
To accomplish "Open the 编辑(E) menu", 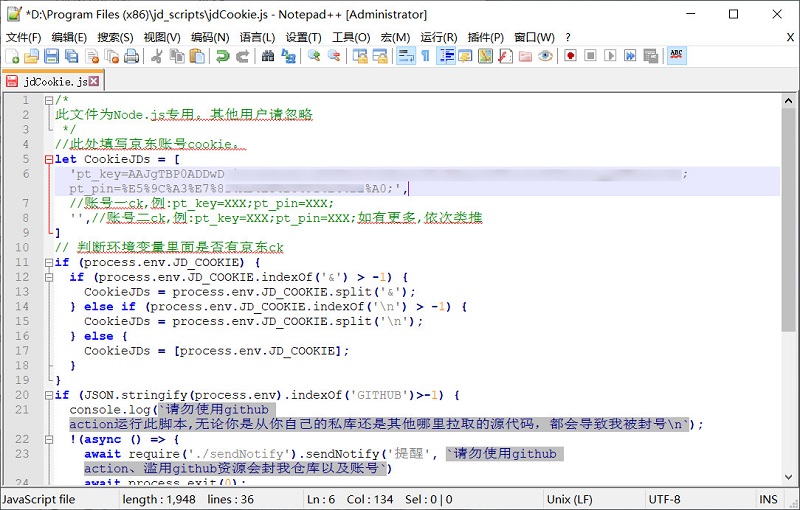I will pos(69,37).
